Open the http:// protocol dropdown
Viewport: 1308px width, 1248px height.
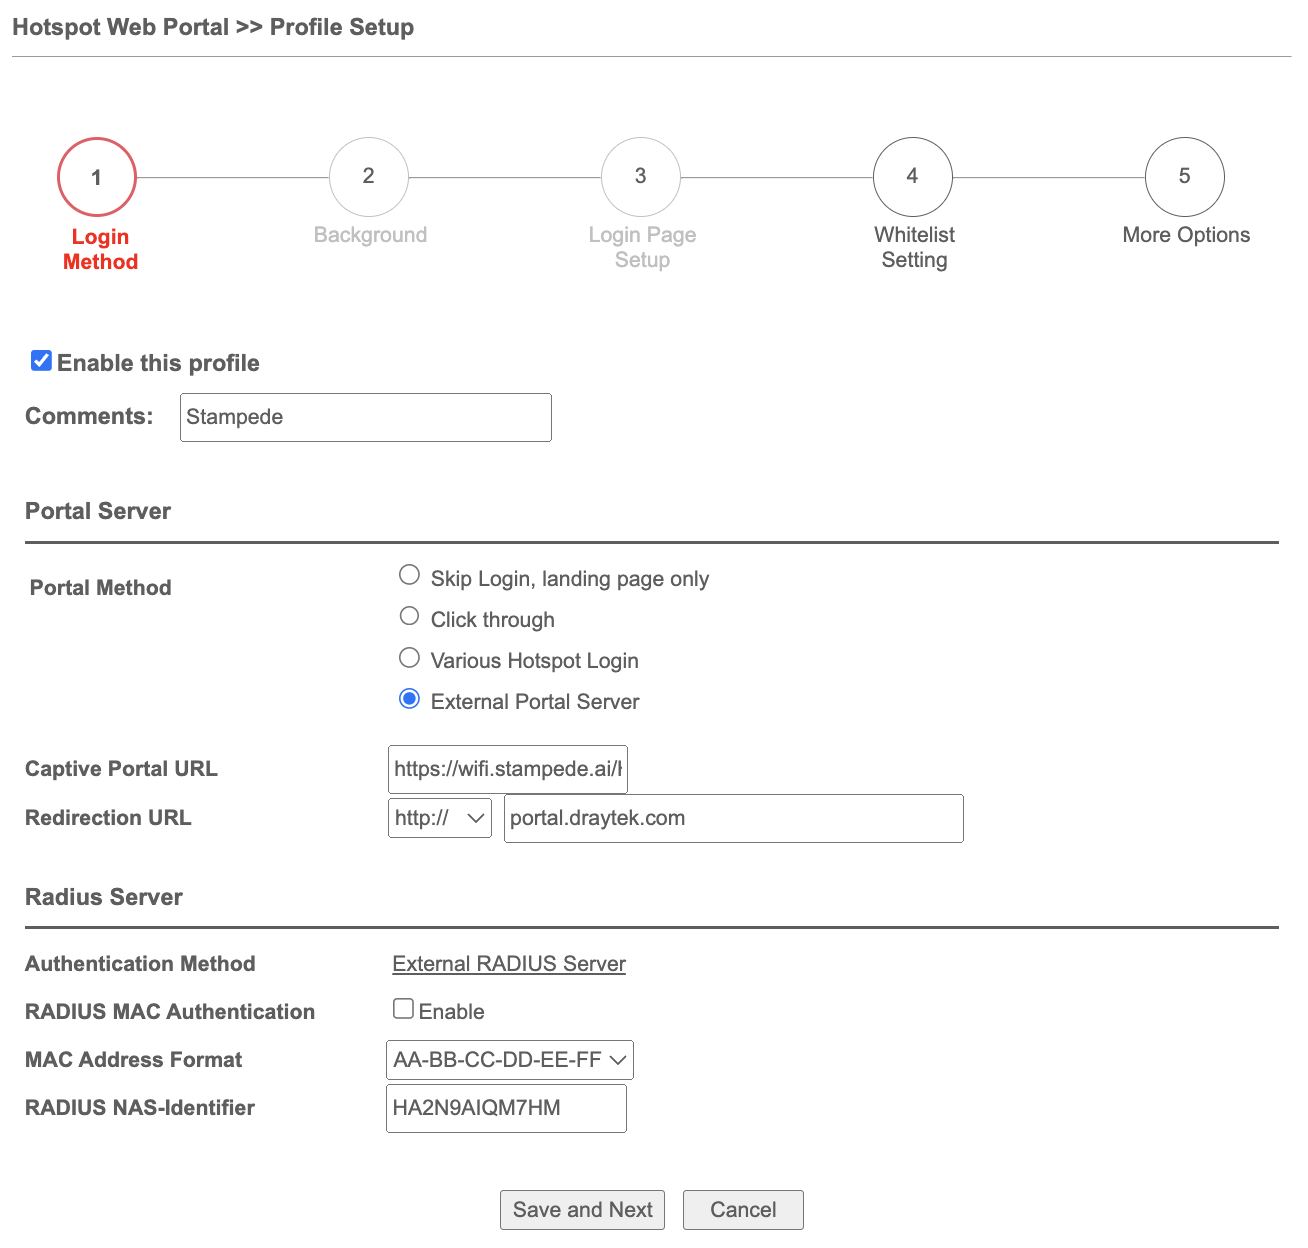click(x=439, y=818)
